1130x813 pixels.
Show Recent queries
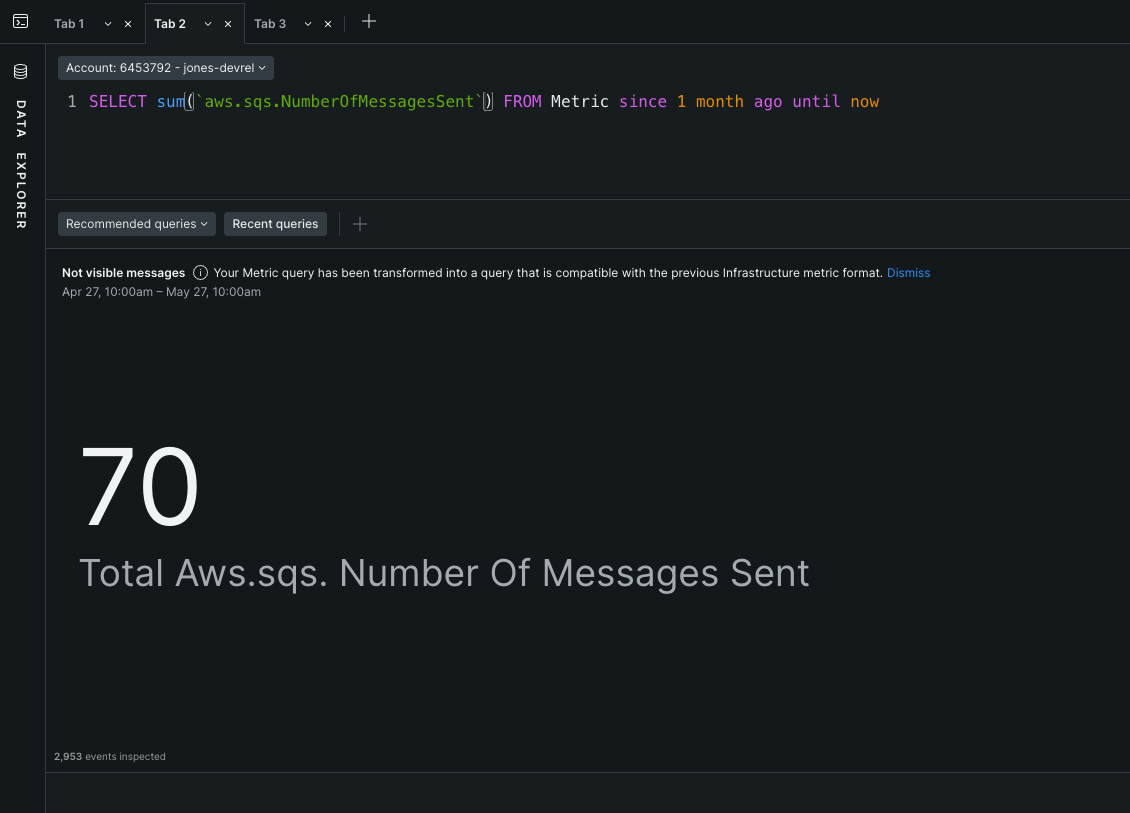pyautogui.click(x=275, y=224)
